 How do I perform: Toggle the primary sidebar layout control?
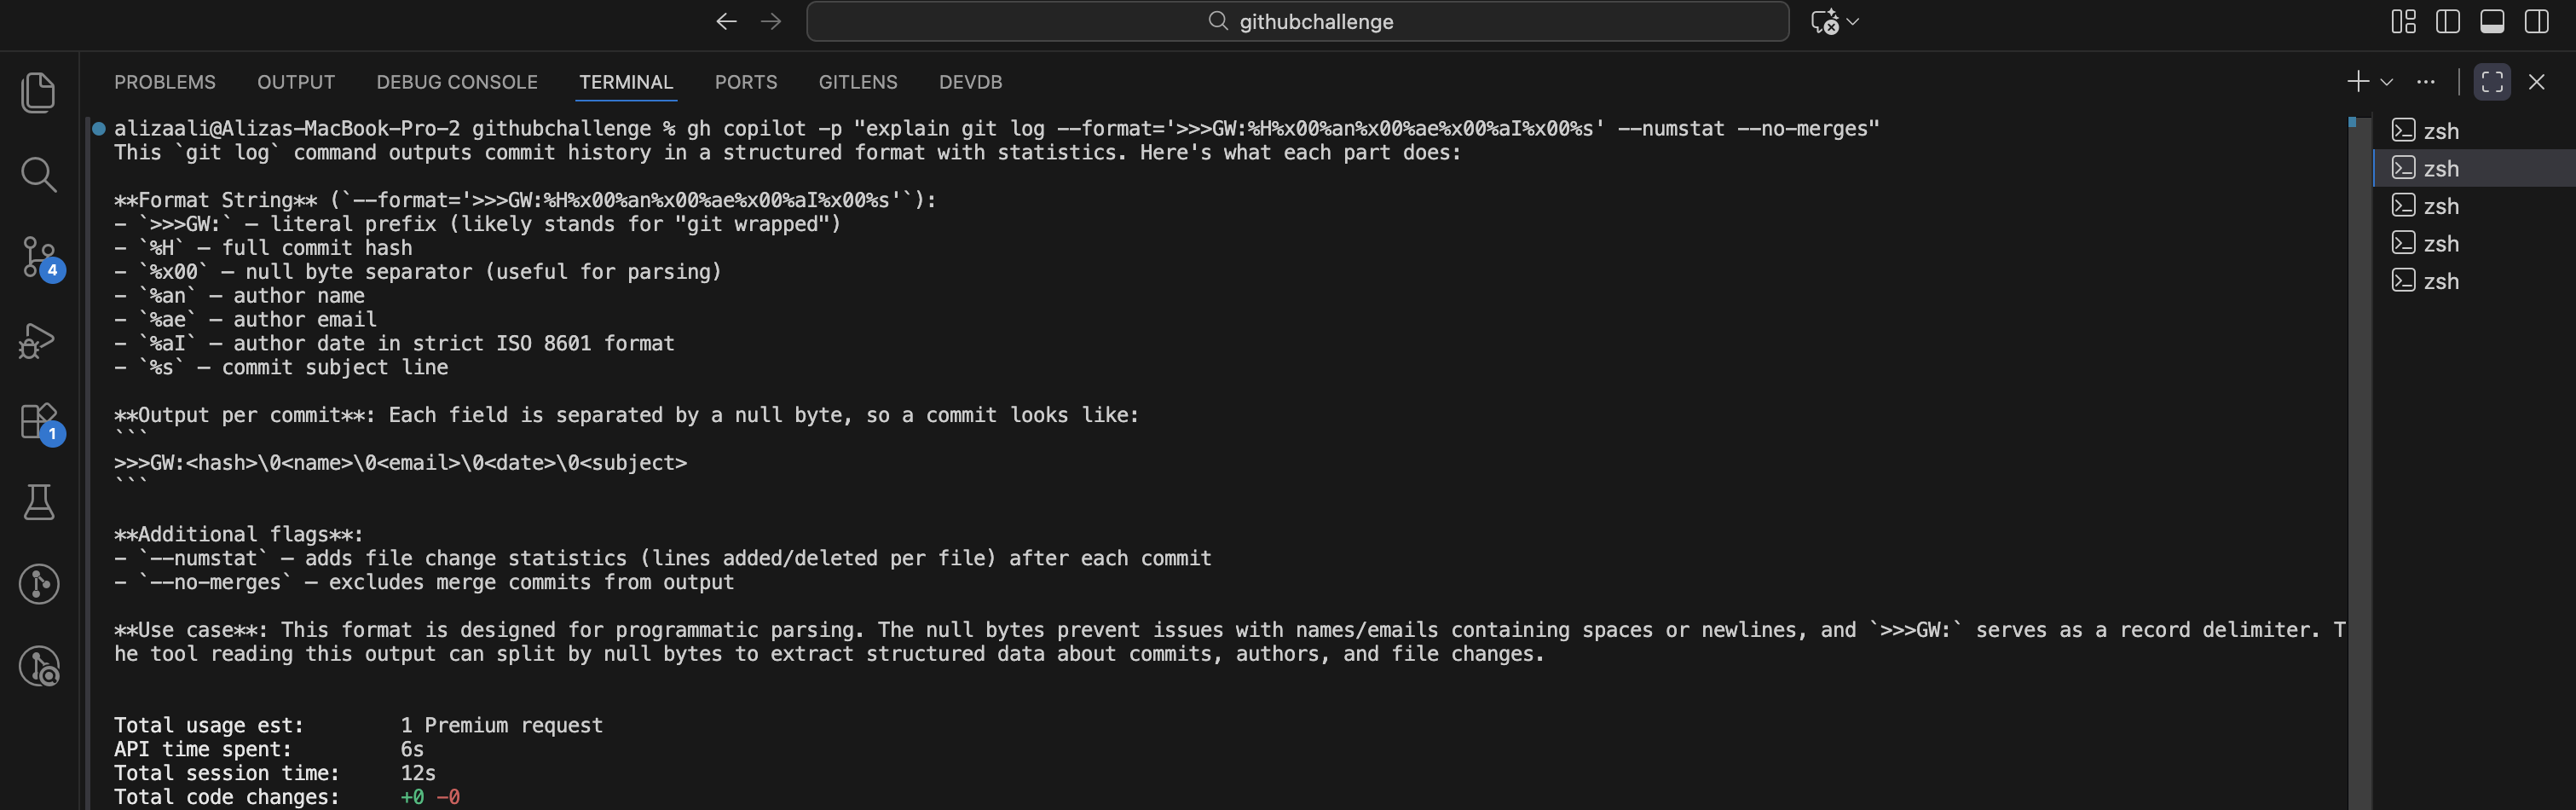(2447, 21)
